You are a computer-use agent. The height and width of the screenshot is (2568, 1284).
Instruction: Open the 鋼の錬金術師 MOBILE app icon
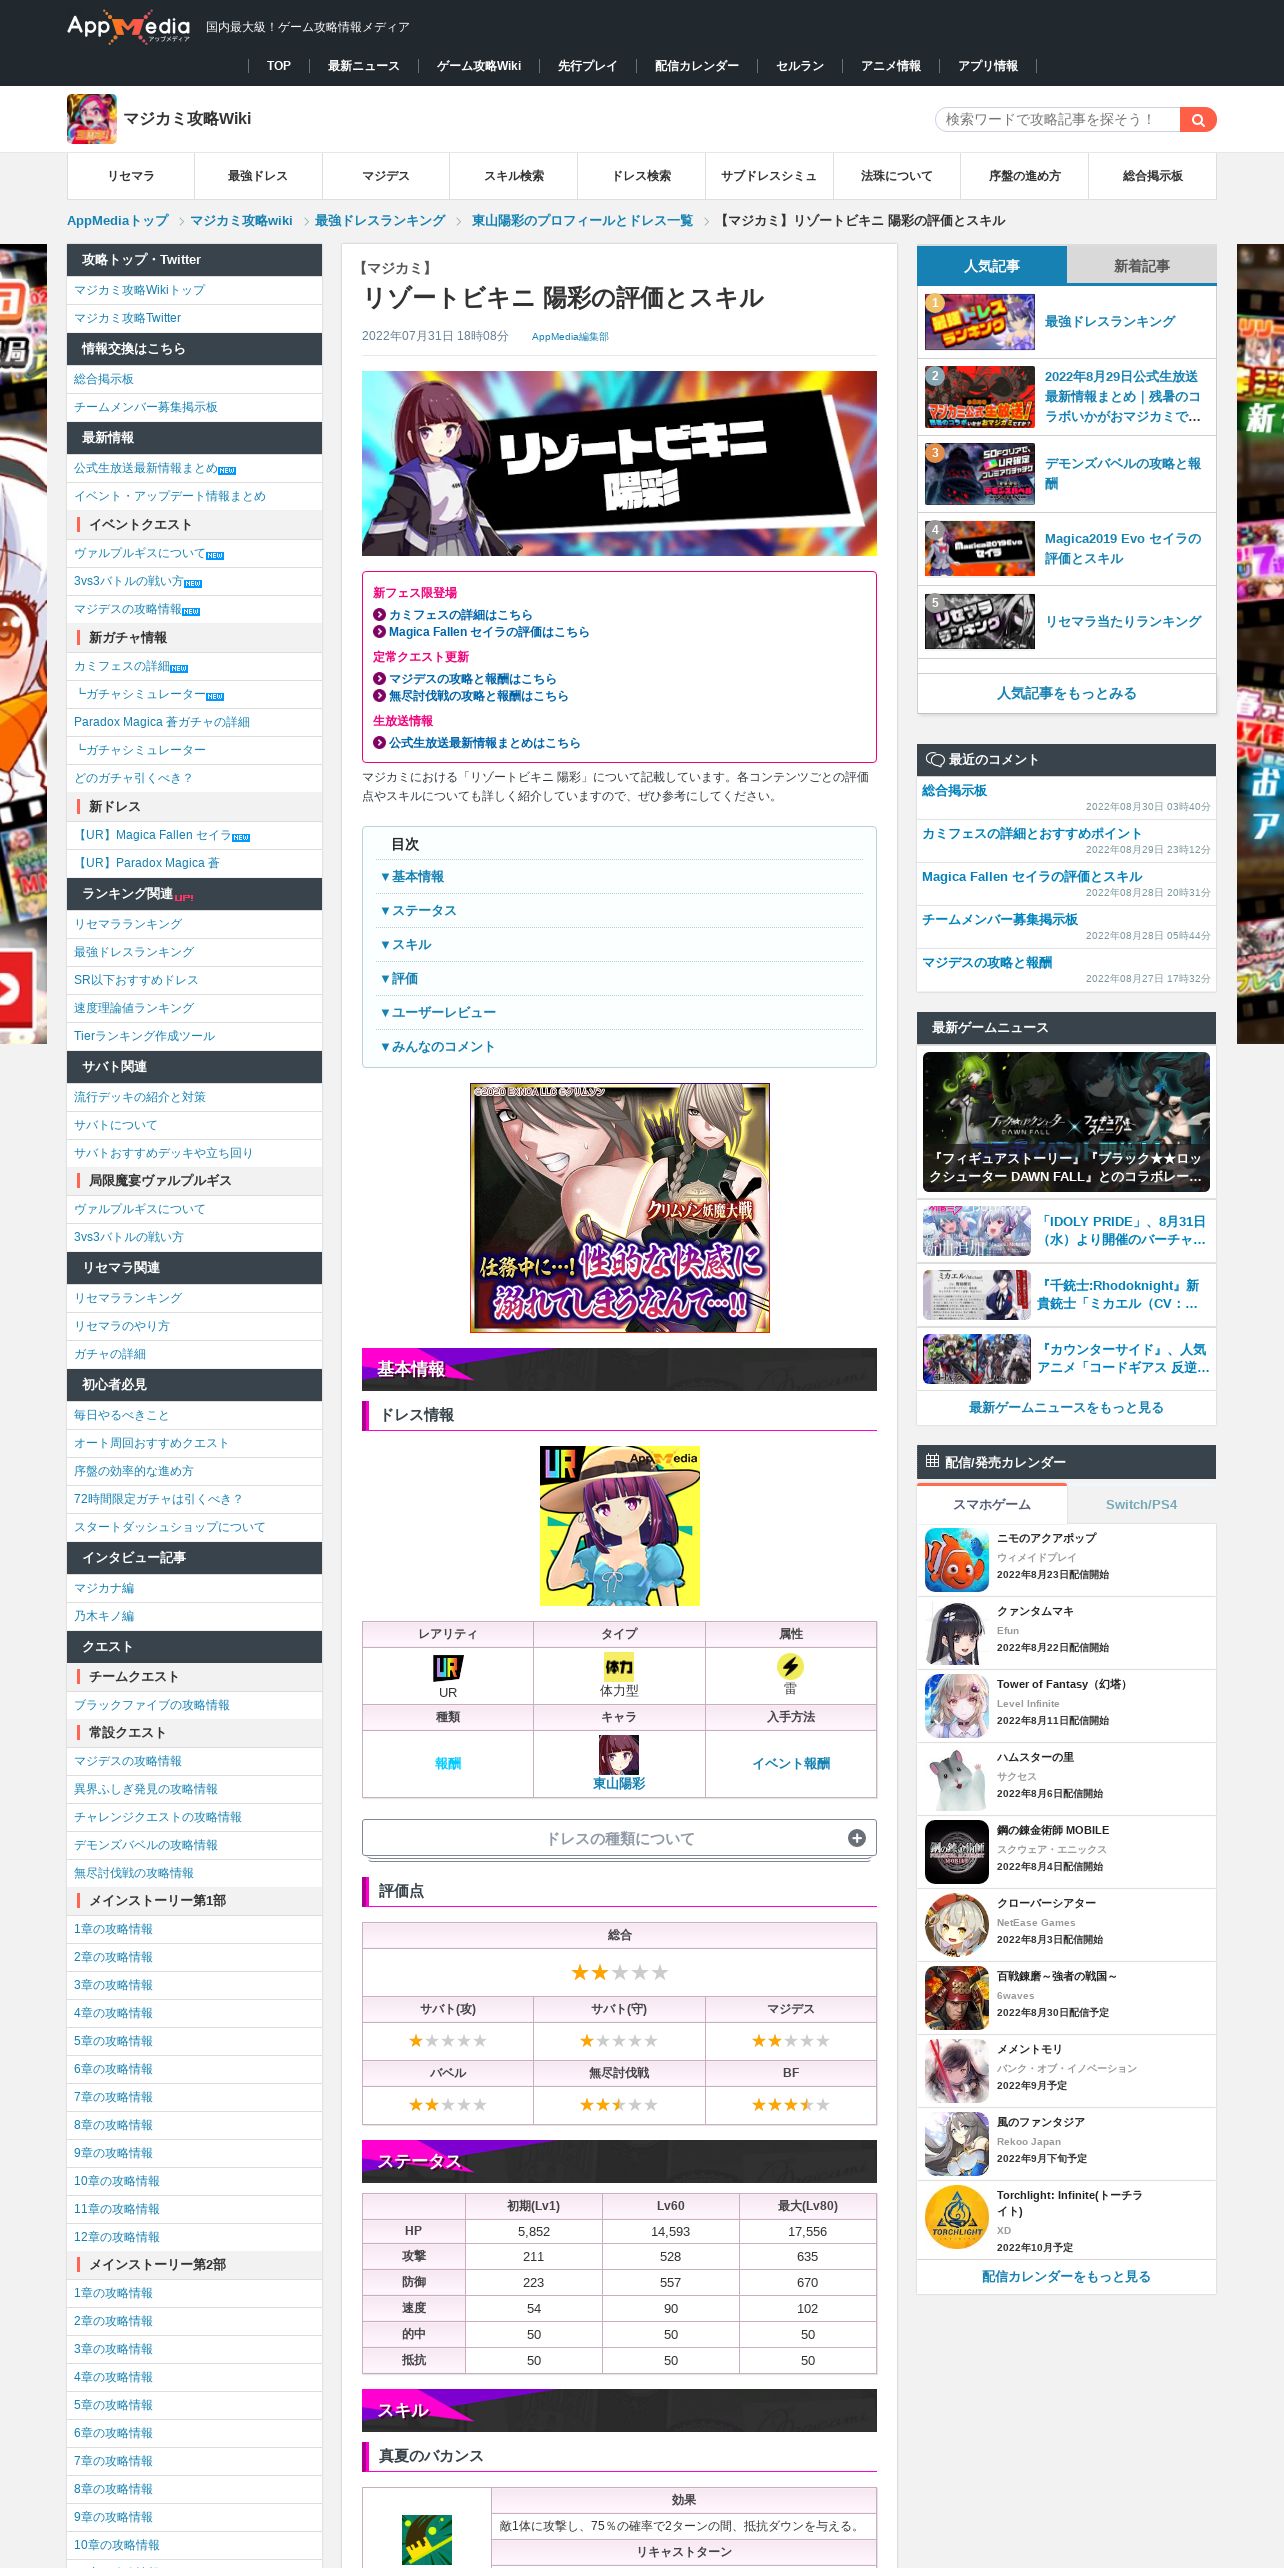coord(957,1852)
